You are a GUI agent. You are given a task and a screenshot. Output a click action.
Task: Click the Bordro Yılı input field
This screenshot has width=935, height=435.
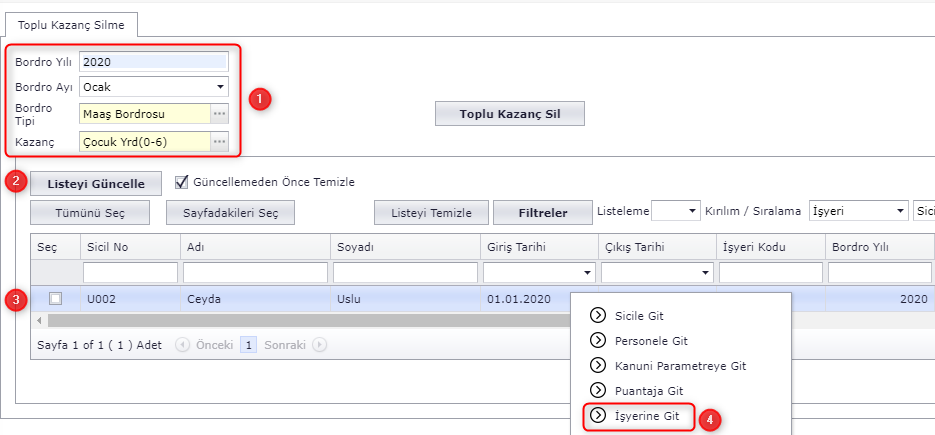tap(153, 61)
